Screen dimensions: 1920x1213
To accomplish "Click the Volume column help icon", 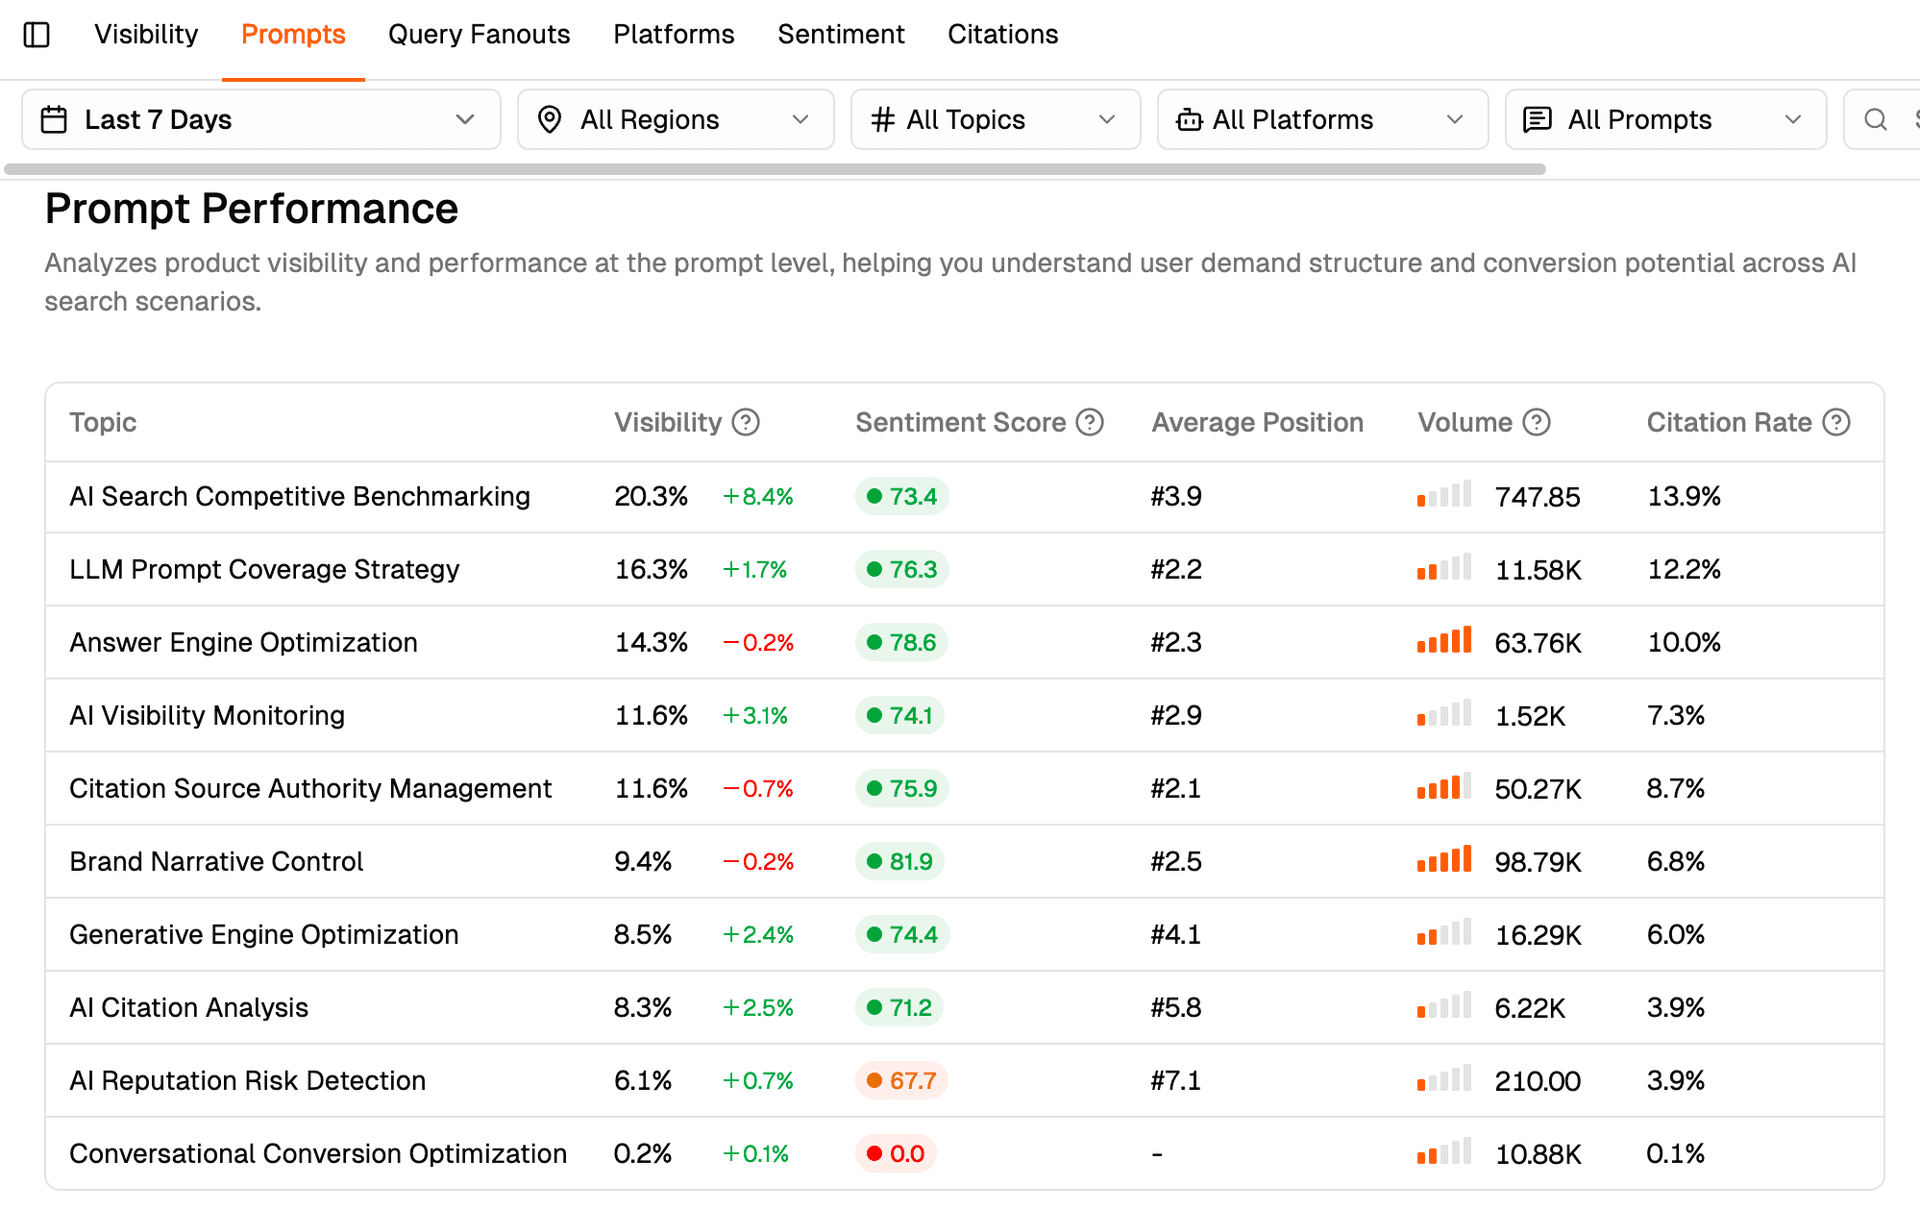I will click(x=1537, y=422).
